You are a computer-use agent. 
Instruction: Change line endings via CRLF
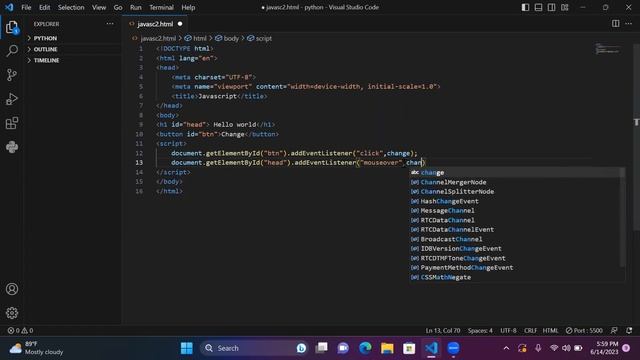click(530, 331)
